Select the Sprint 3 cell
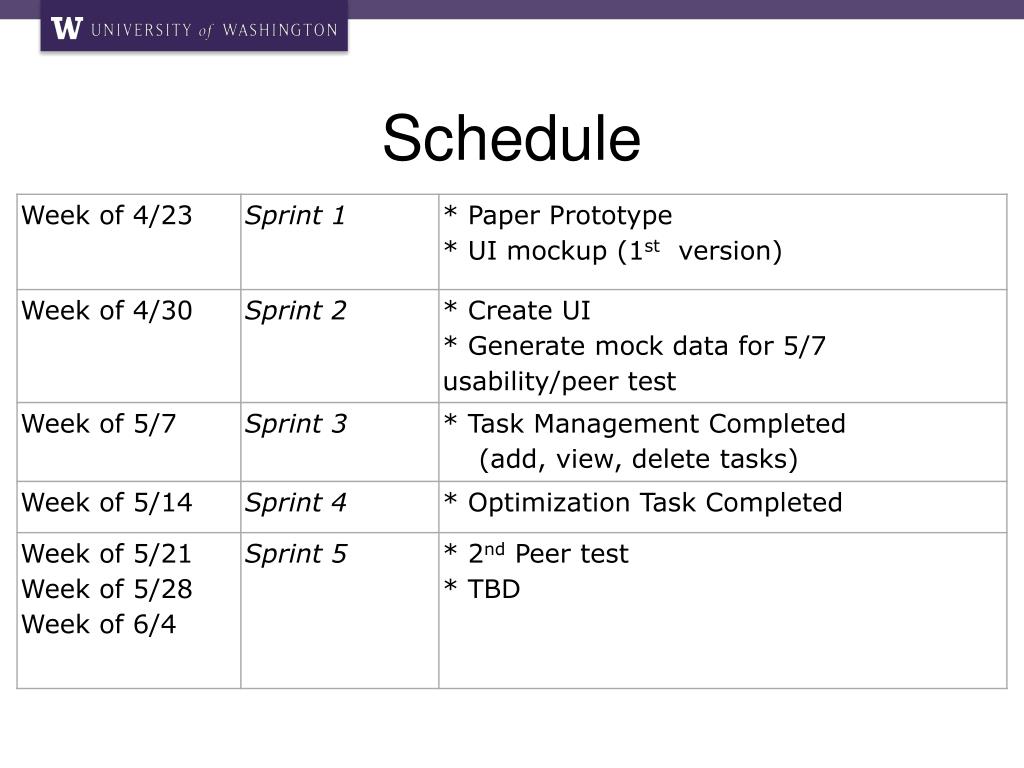 296,424
